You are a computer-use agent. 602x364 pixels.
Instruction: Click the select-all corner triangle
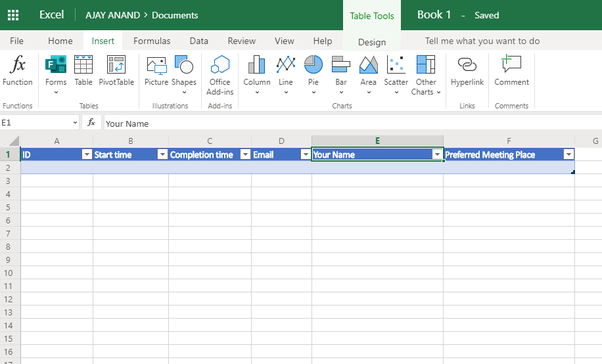14,141
